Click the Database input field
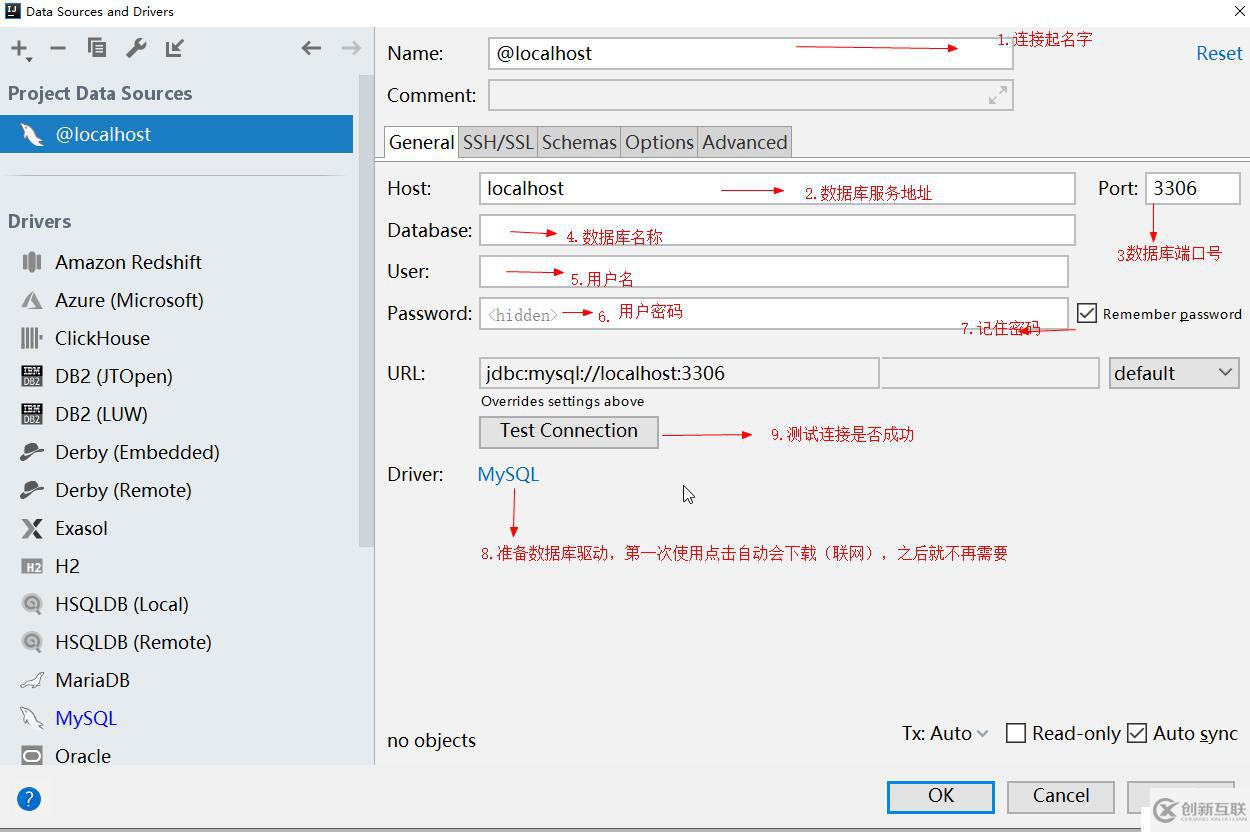Screen dimensions: 1250x832 point(777,230)
